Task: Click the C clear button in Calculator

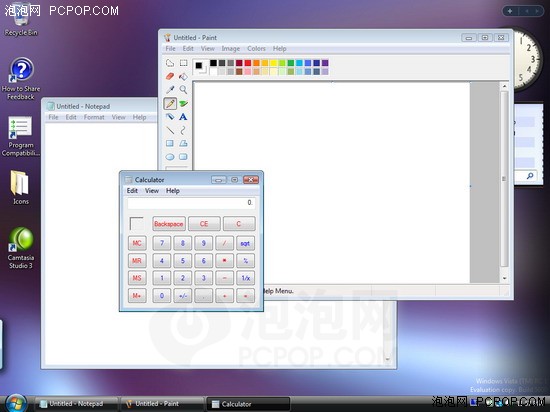Action: [x=239, y=224]
